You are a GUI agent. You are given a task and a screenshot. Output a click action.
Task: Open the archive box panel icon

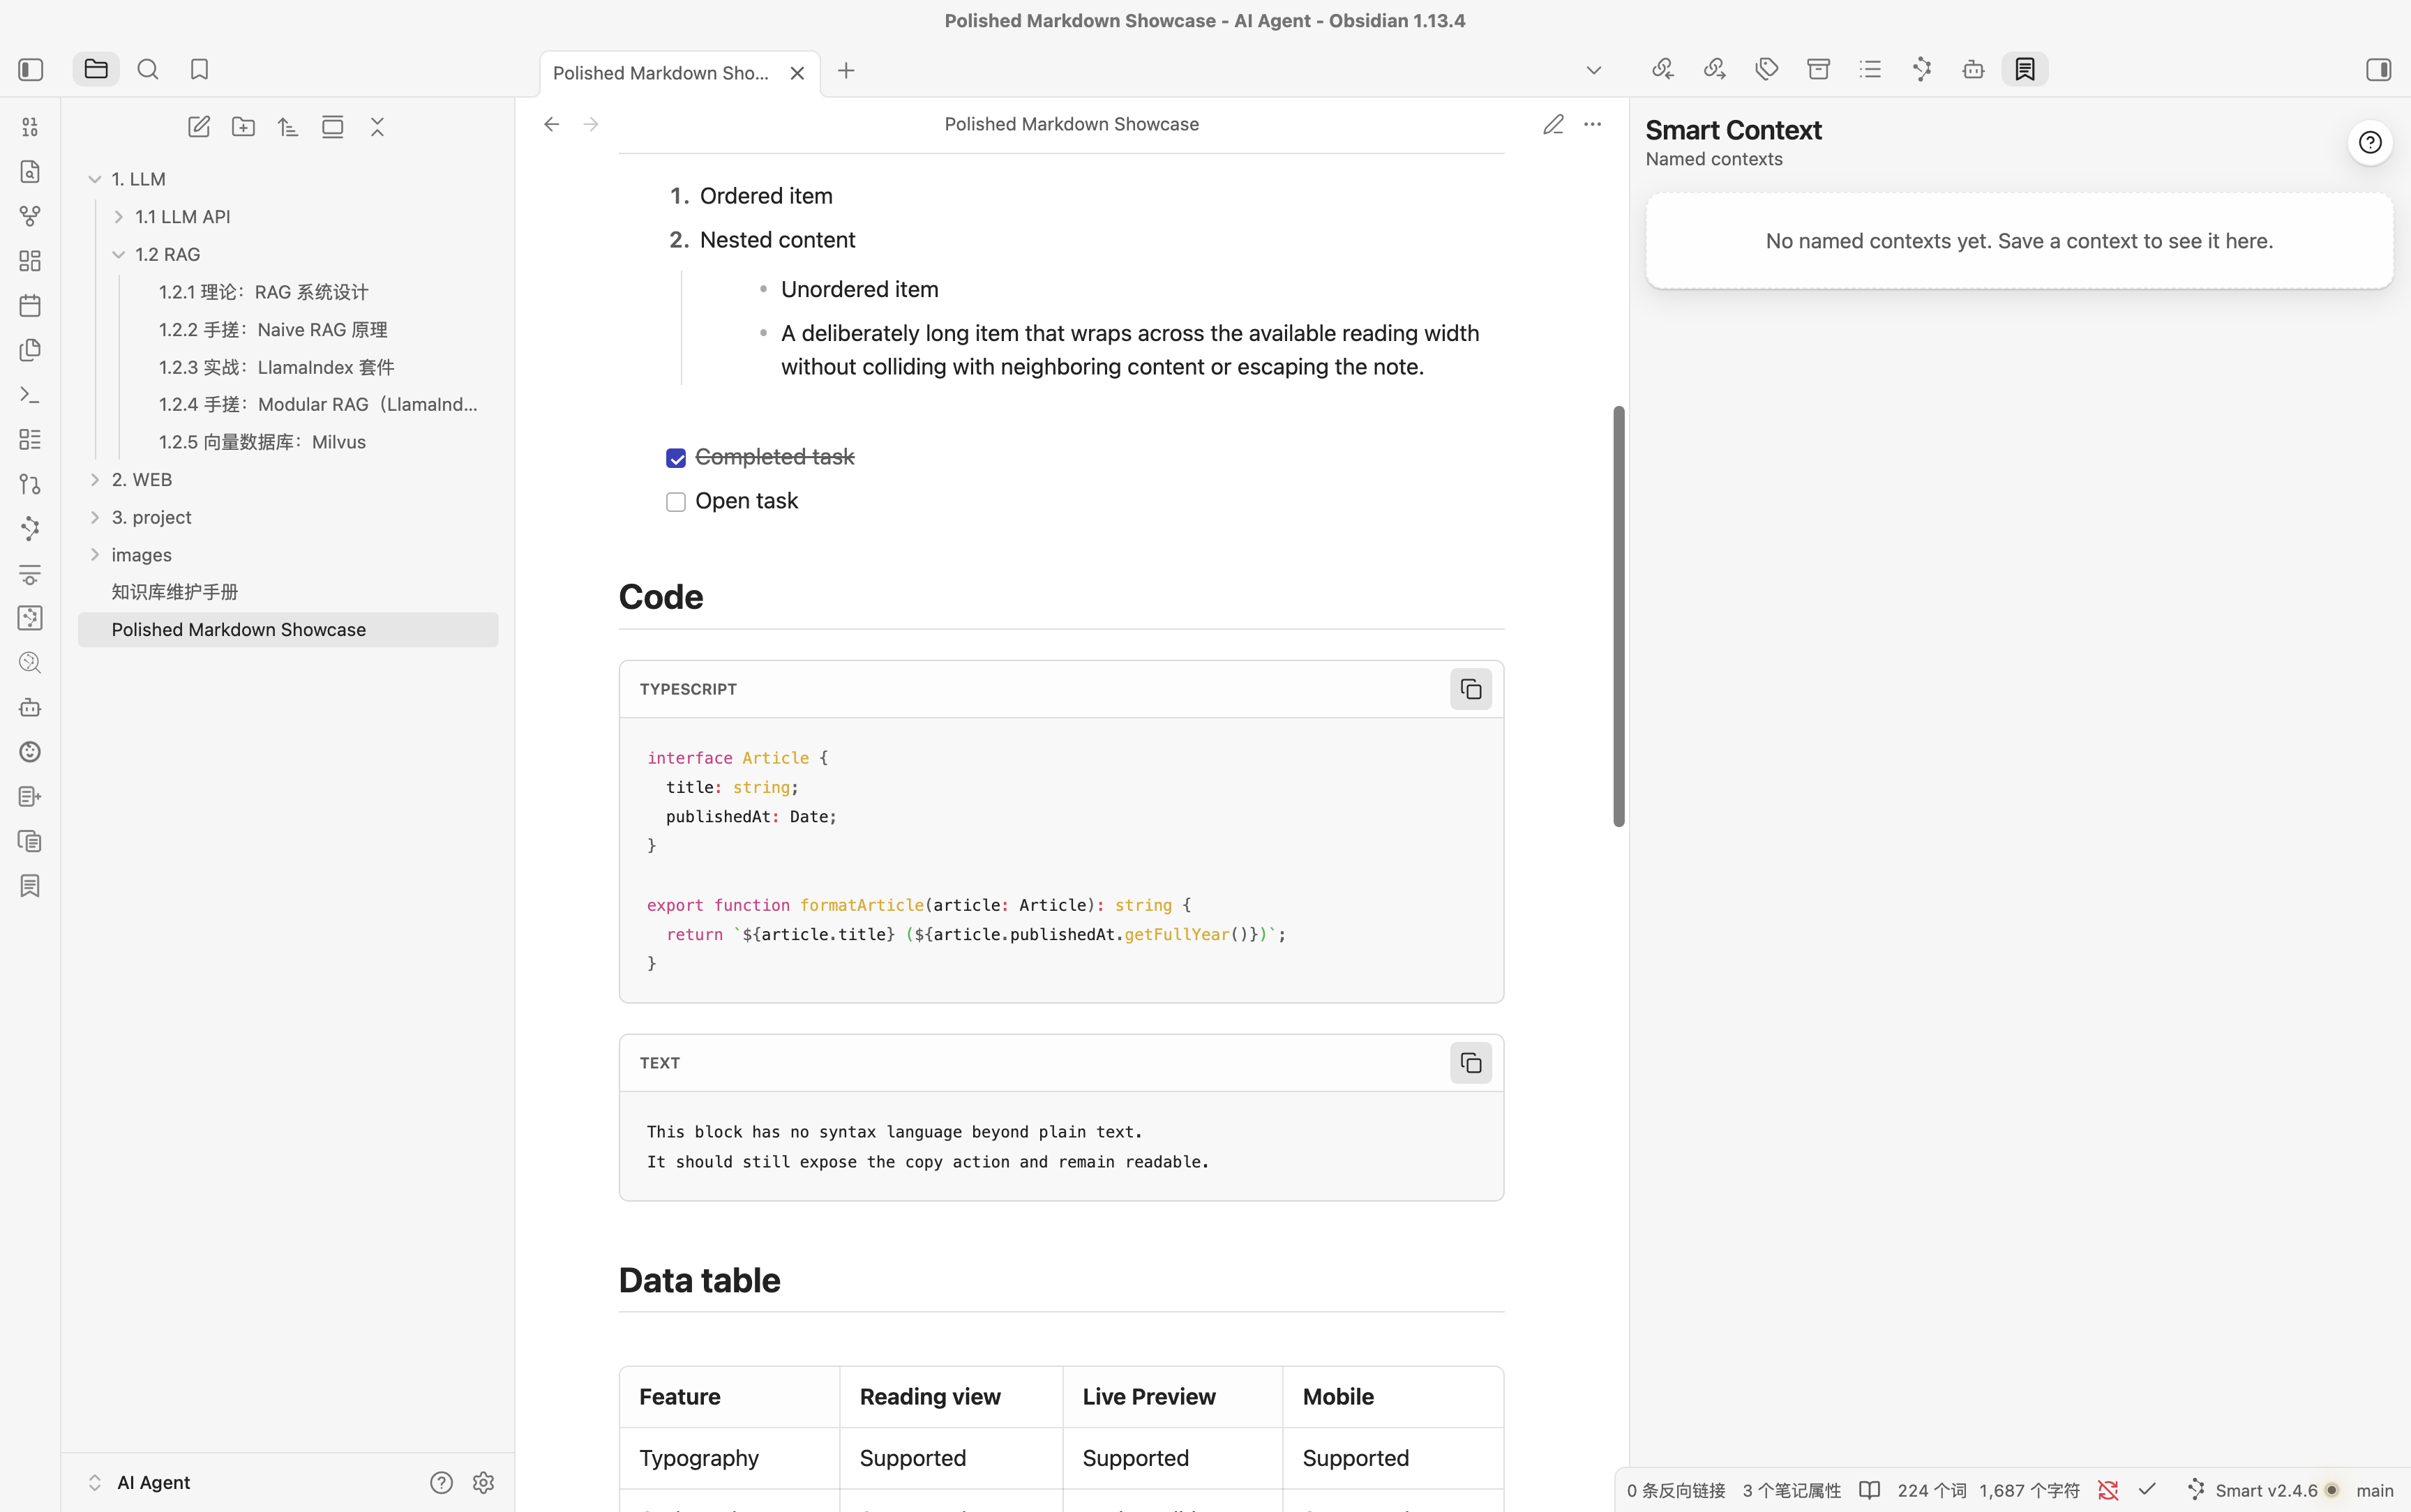[1819, 69]
